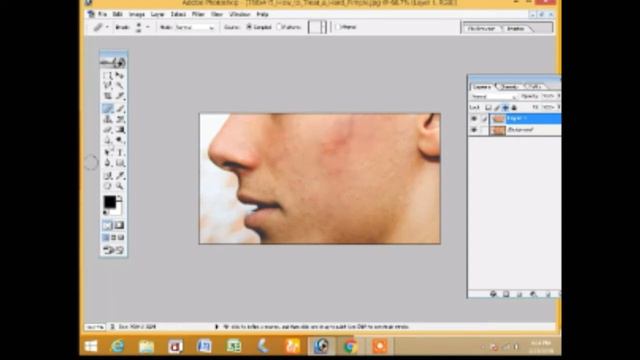Click the zoom percentage field in status bar
This screenshot has width=640, height=360.
(x=95, y=327)
